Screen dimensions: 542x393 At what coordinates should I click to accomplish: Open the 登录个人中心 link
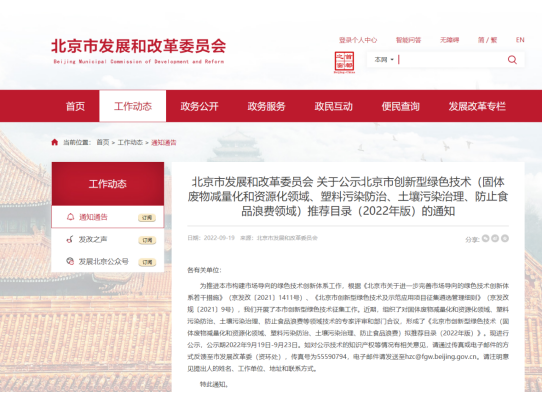point(358,40)
